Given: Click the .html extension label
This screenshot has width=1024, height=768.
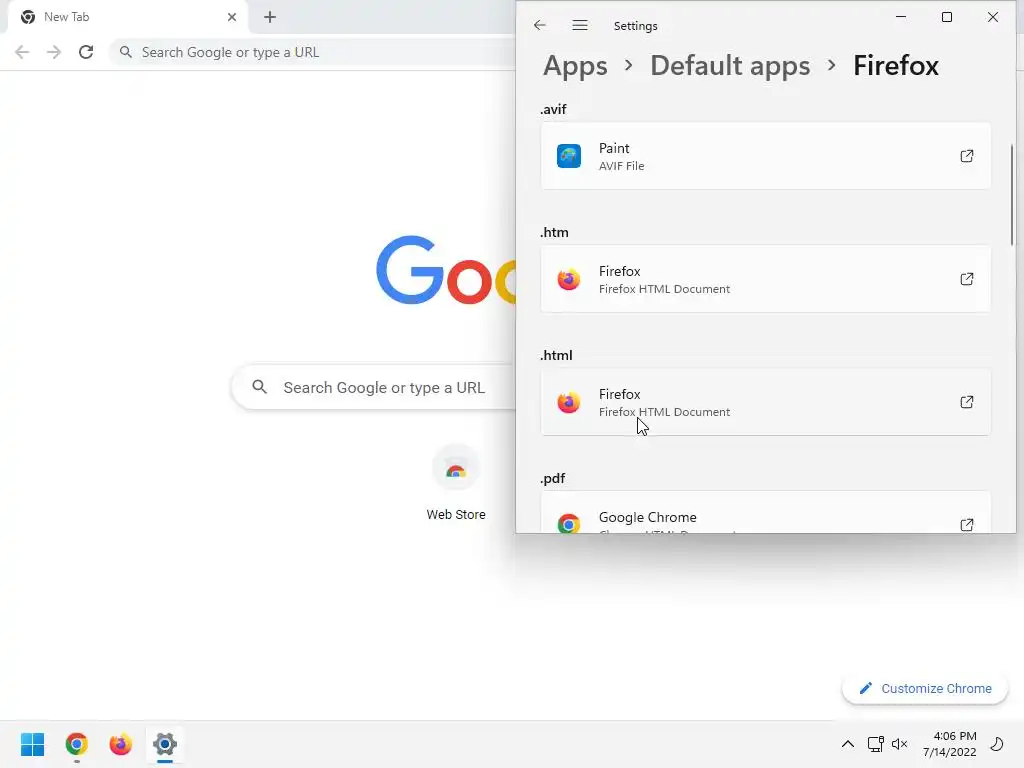Looking at the screenshot, I should tap(556, 355).
